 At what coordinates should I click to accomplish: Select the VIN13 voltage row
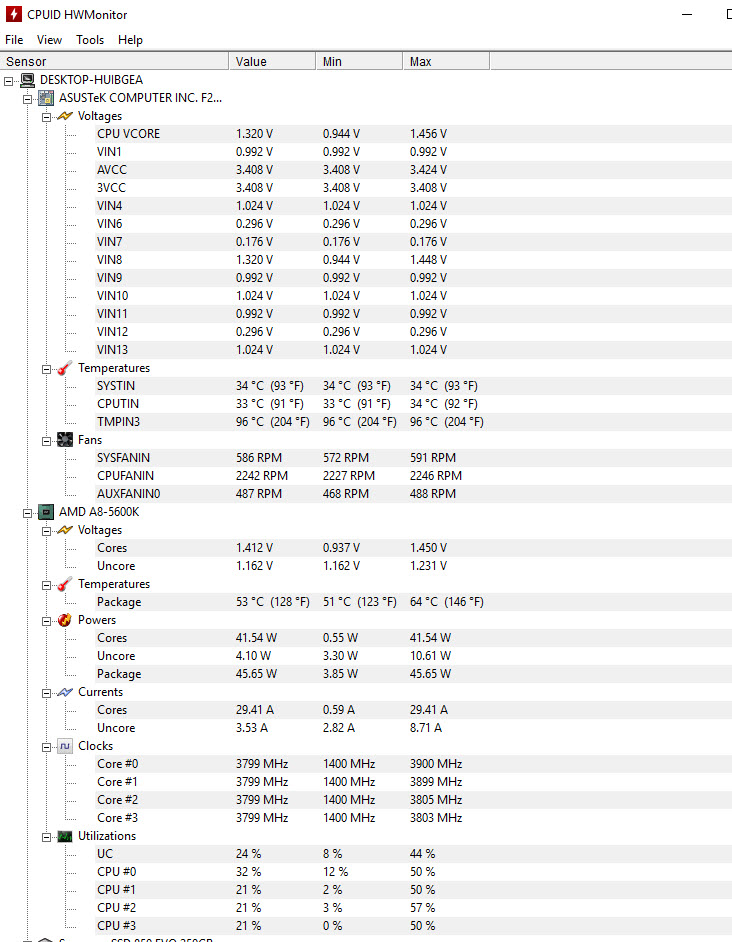[413, 350]
